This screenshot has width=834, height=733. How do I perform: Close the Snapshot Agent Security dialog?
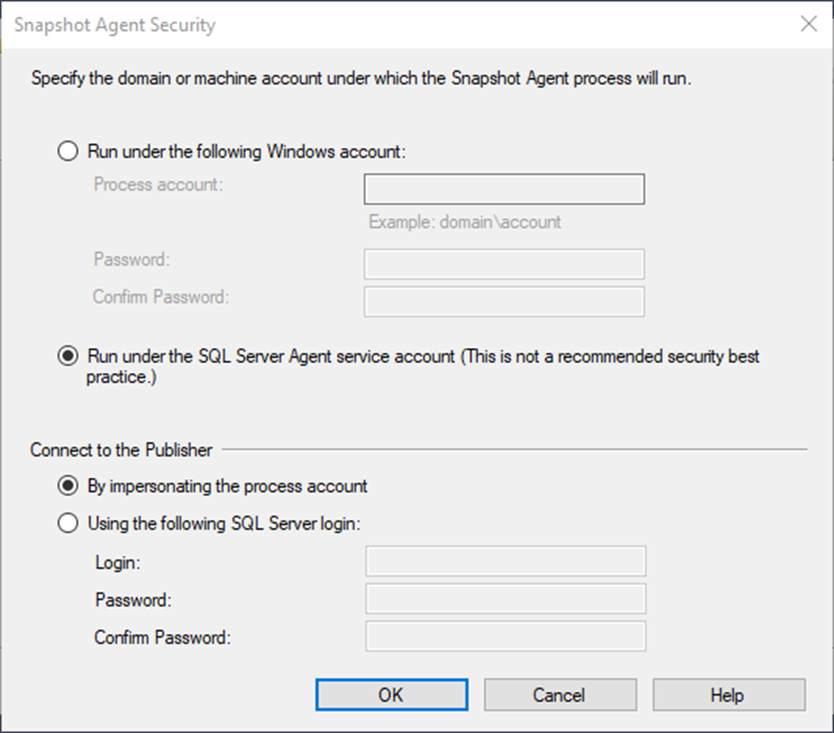coord(808,24)
